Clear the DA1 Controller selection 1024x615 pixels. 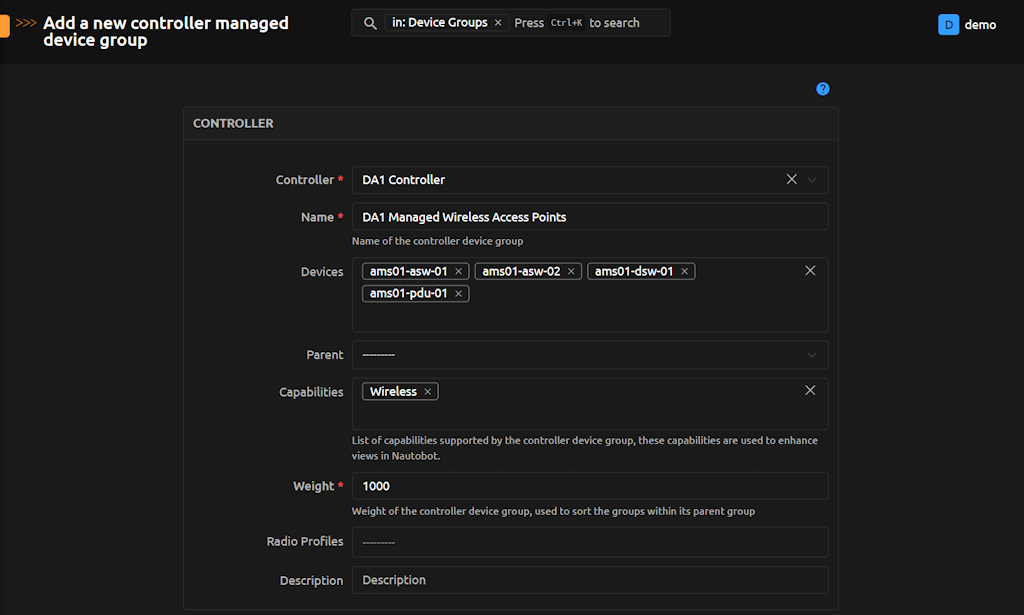pos(791,180)
